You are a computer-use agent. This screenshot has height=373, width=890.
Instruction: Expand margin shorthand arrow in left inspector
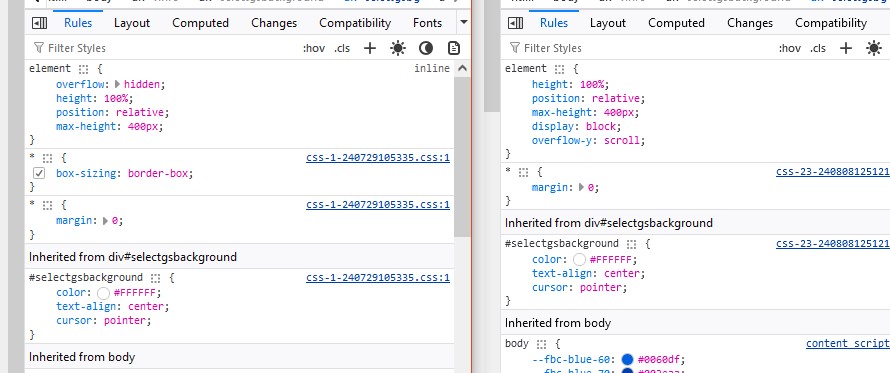[x=106, y=220]
